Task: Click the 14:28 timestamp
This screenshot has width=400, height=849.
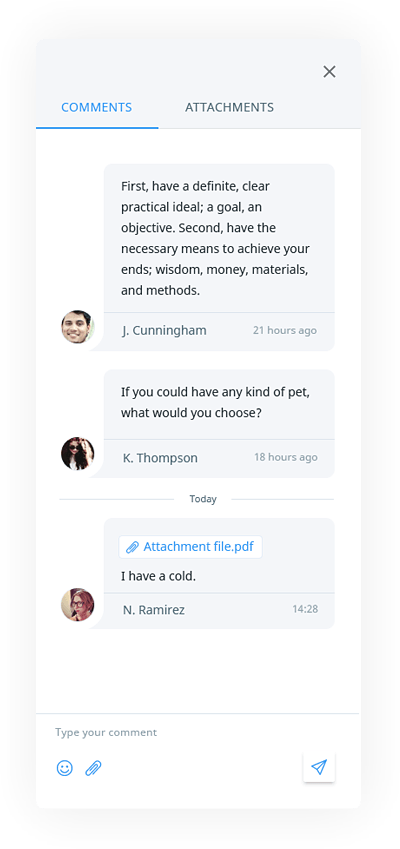Action: [x=305, y=609]
